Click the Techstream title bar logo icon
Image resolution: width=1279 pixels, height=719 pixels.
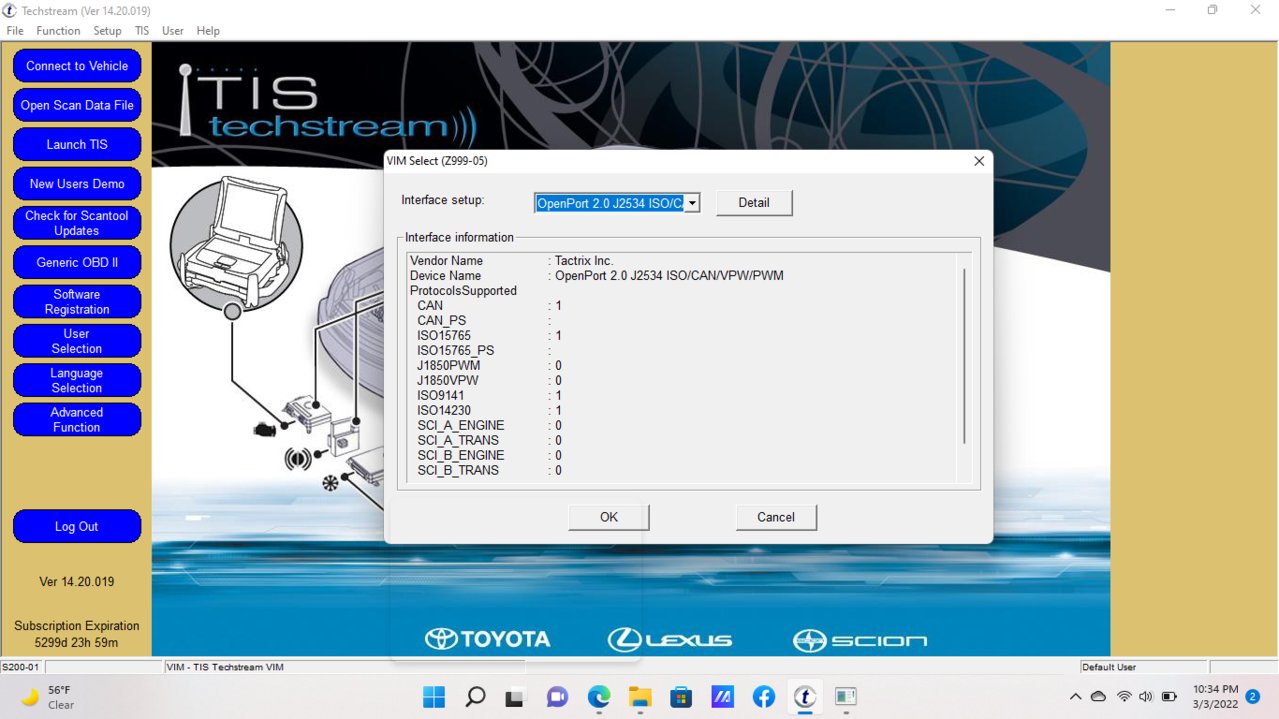pos(9,10)
